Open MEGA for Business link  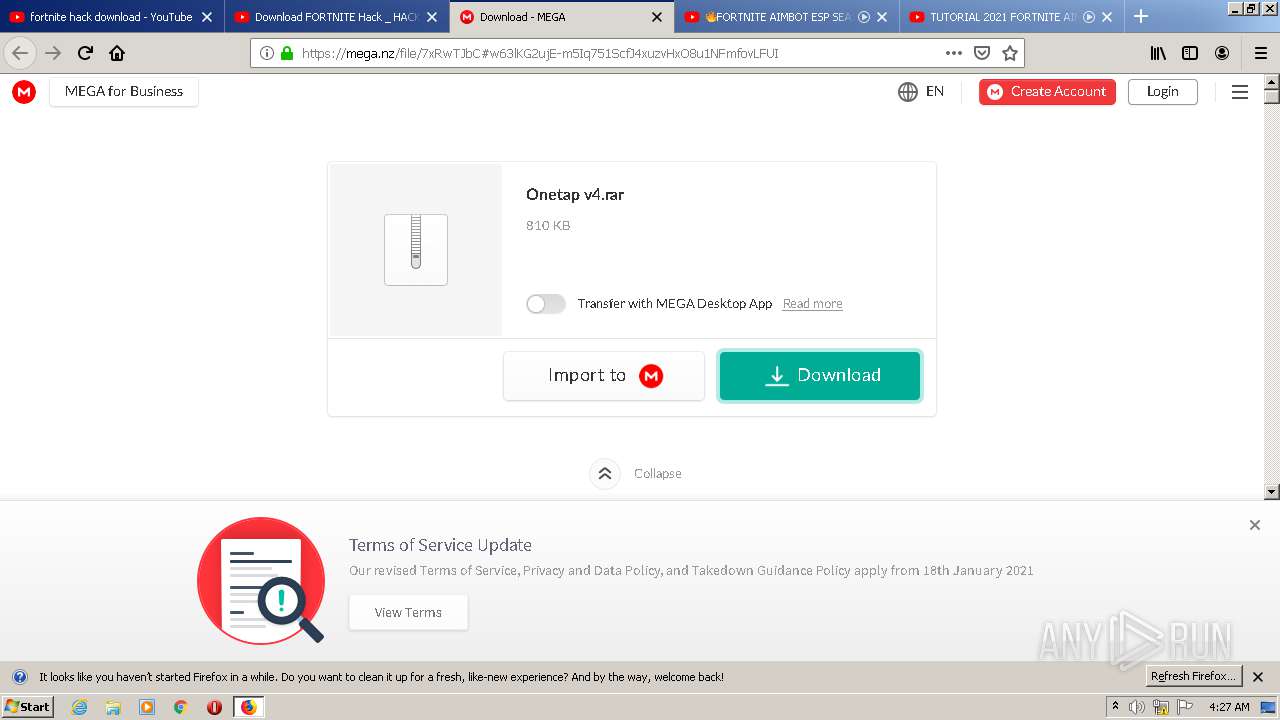124,92
